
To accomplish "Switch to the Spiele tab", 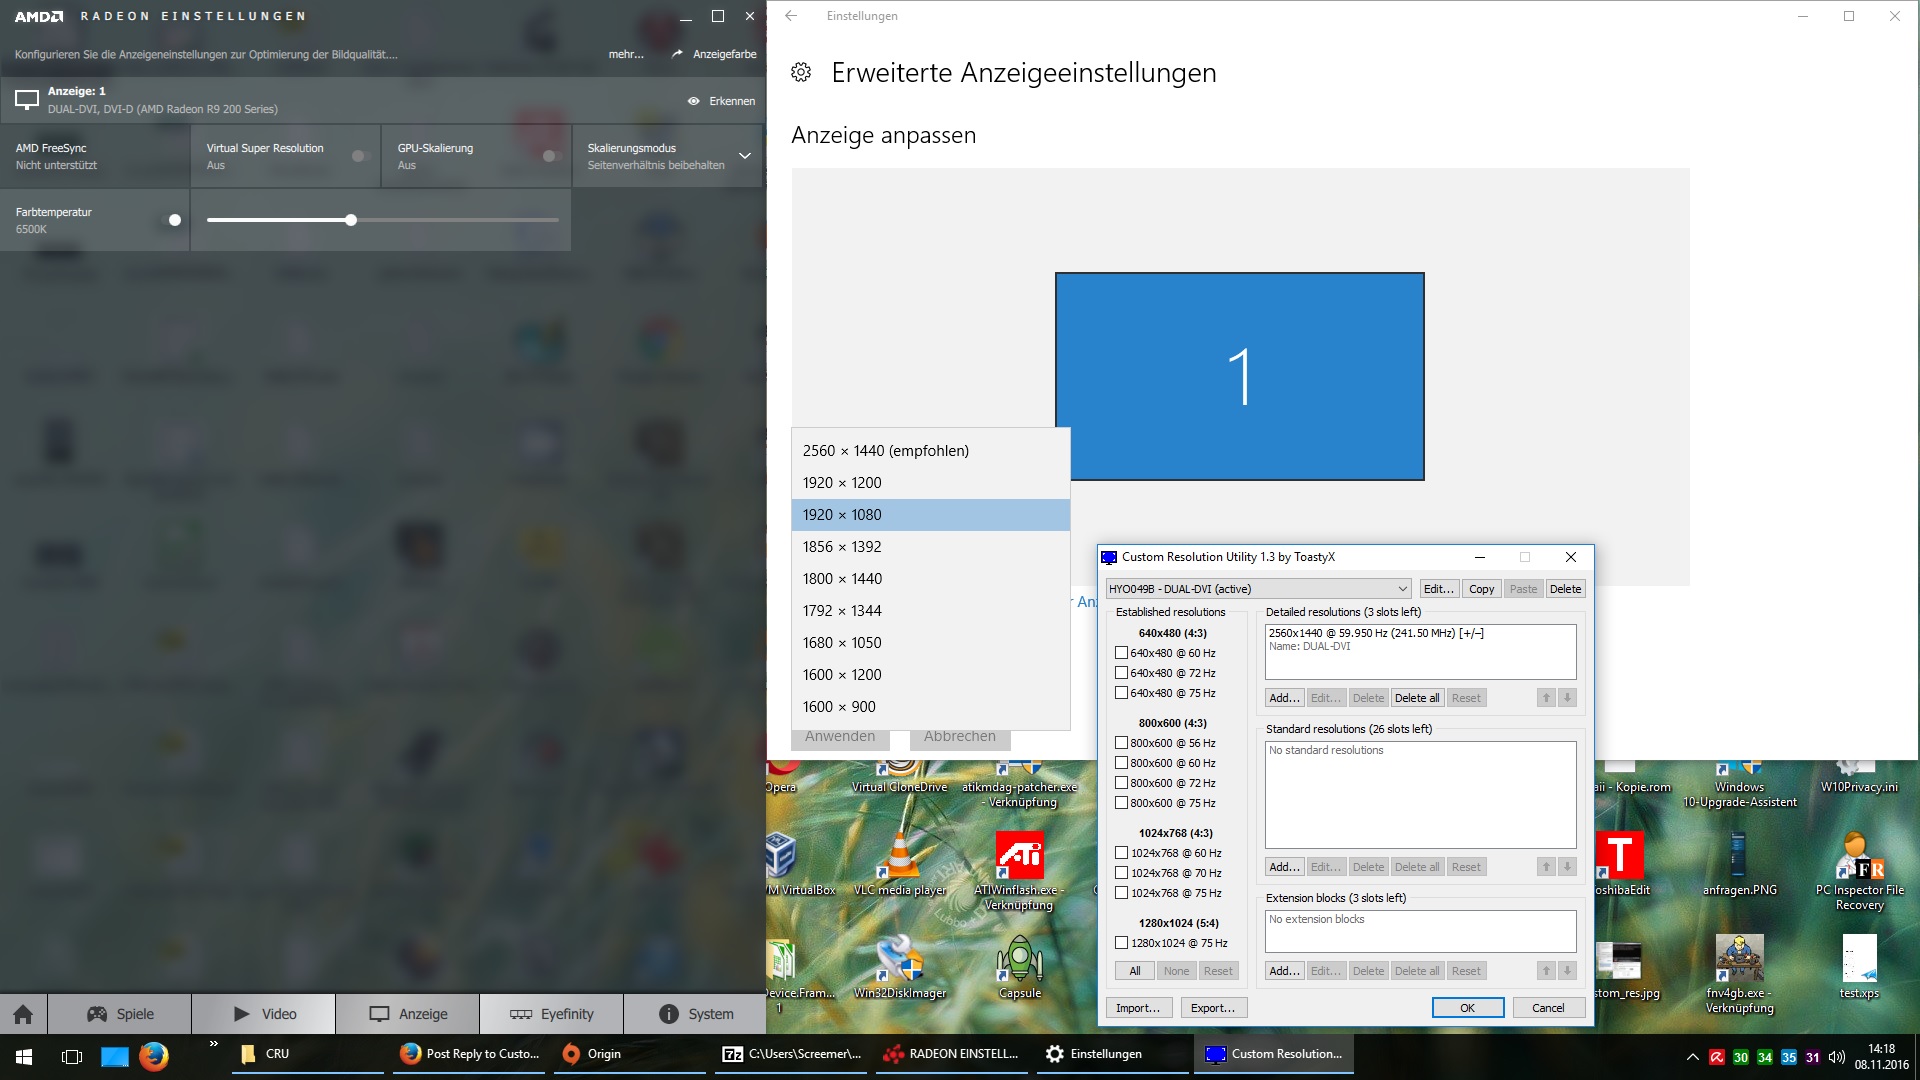I will pyautogui.click(x=119, y=1014).
